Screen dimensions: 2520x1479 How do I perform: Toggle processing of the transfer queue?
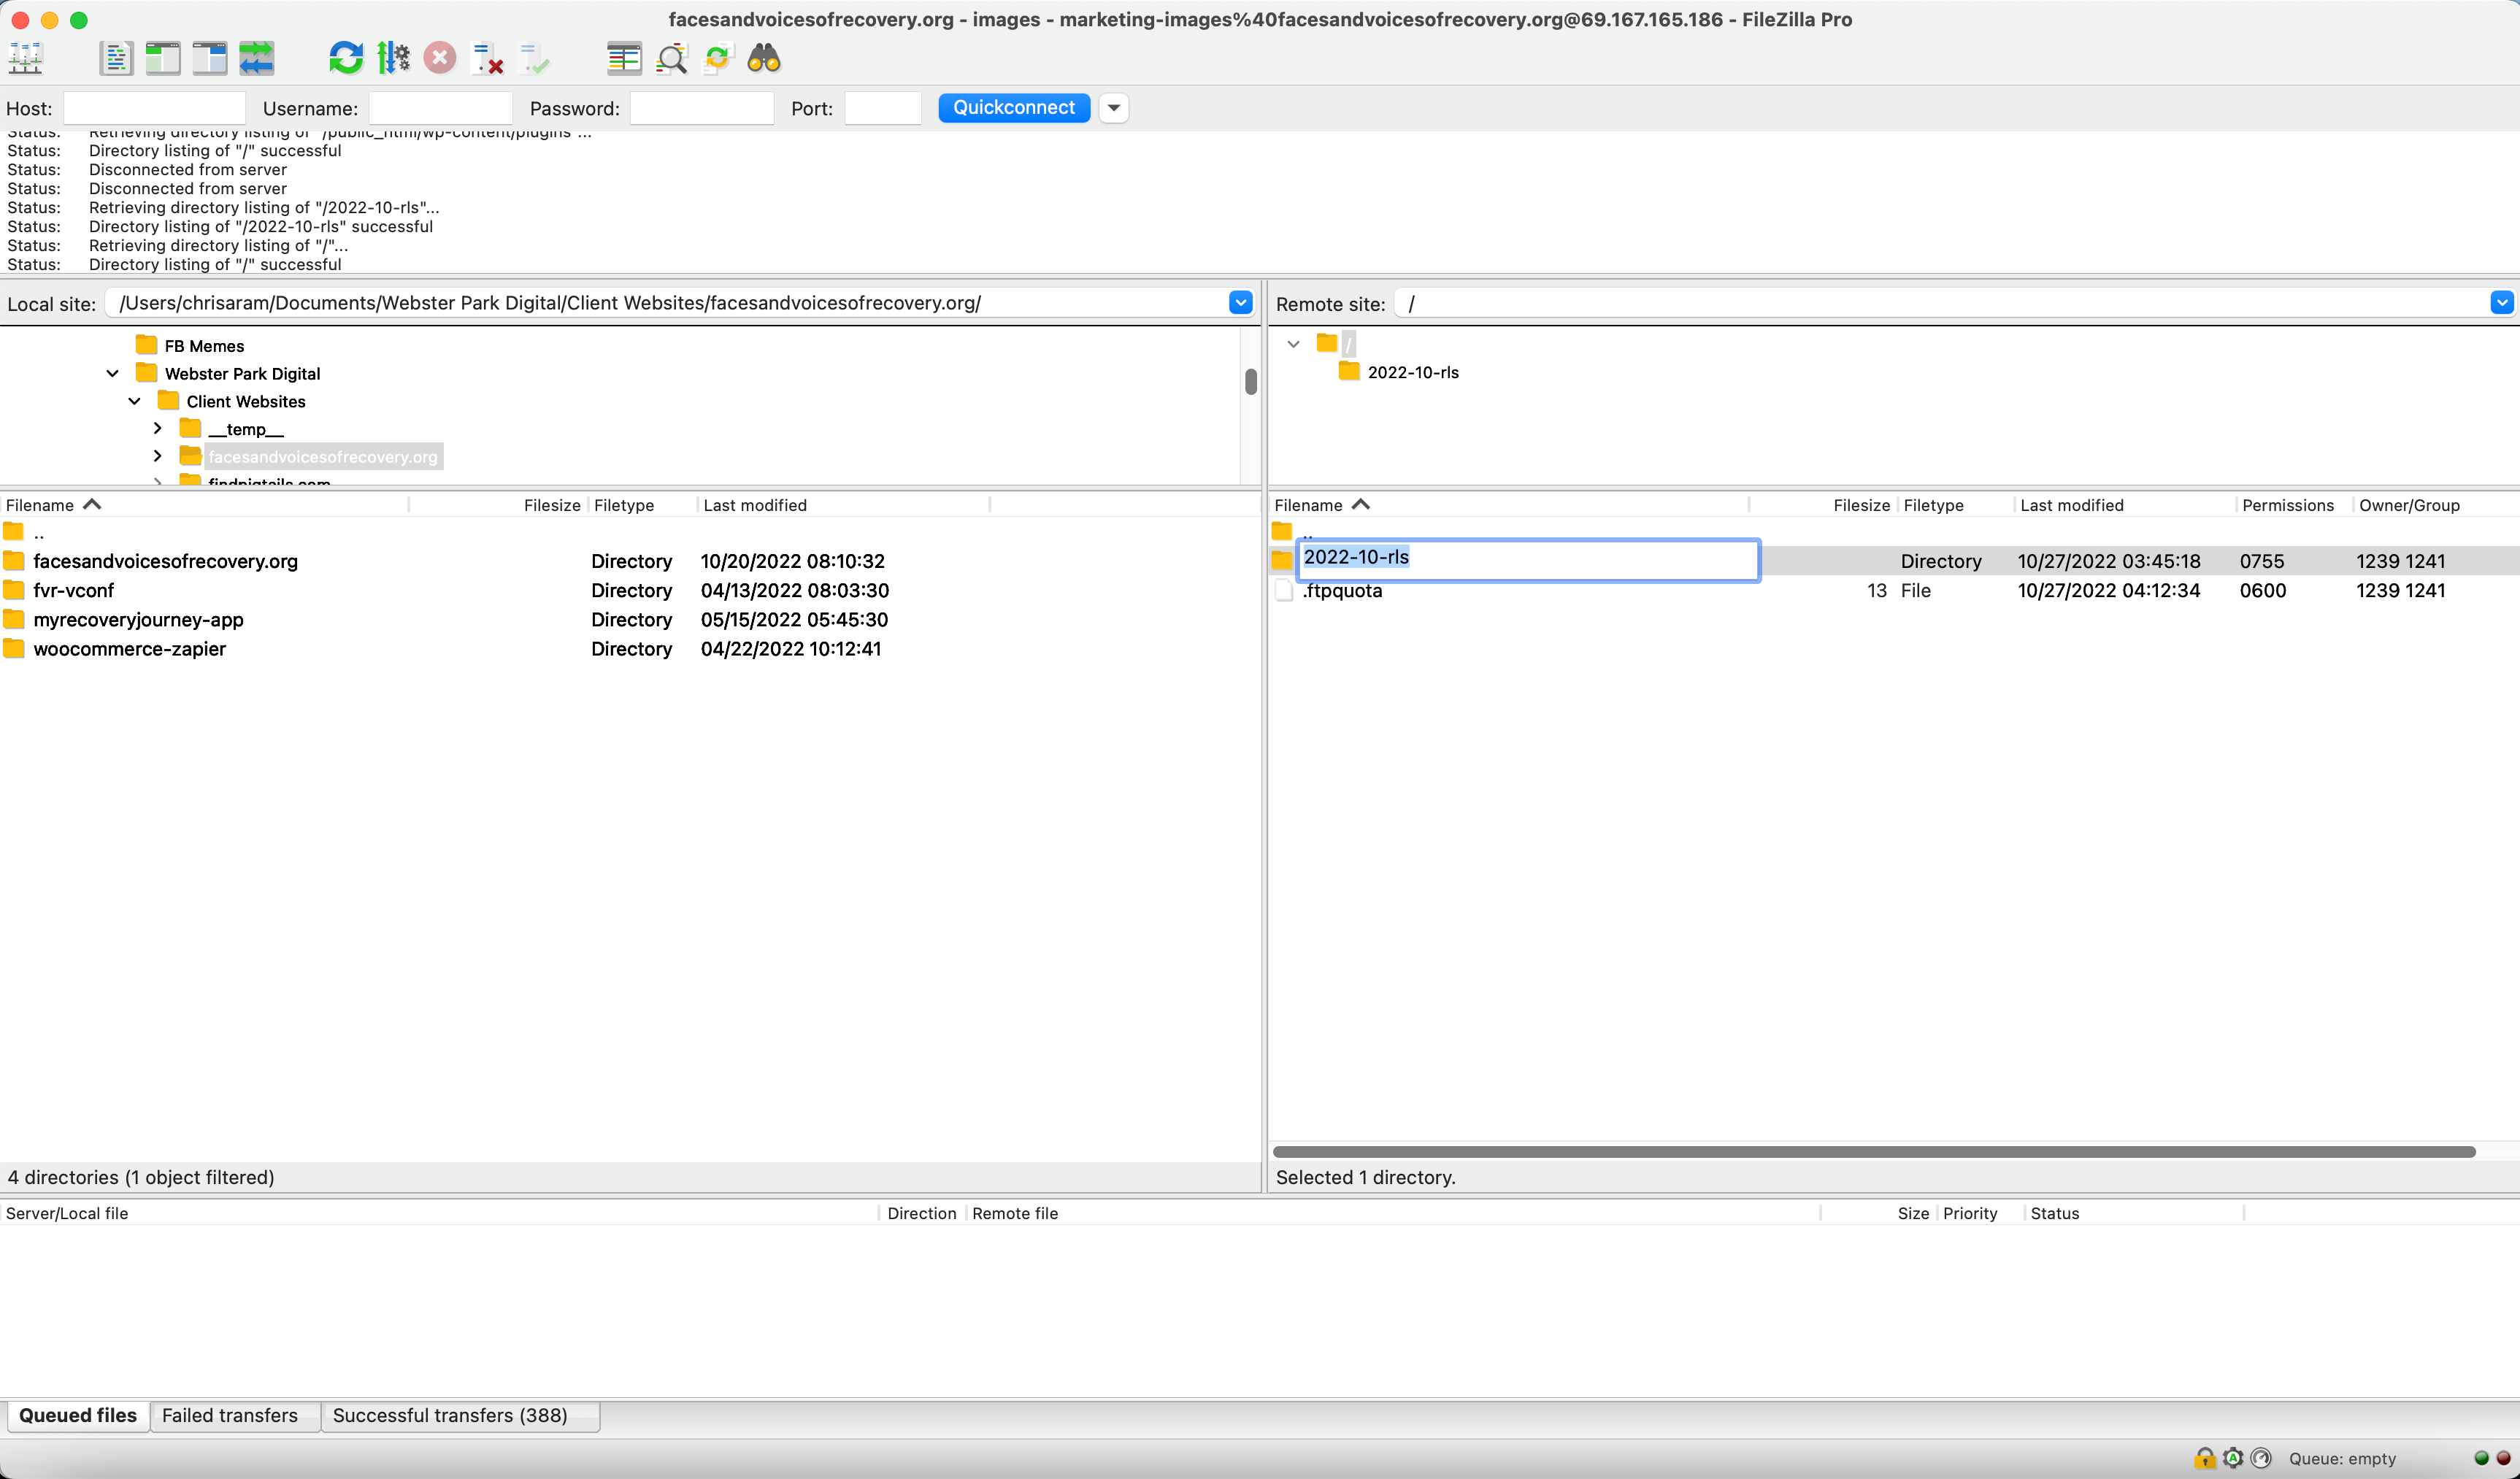(x=393, y=58)
